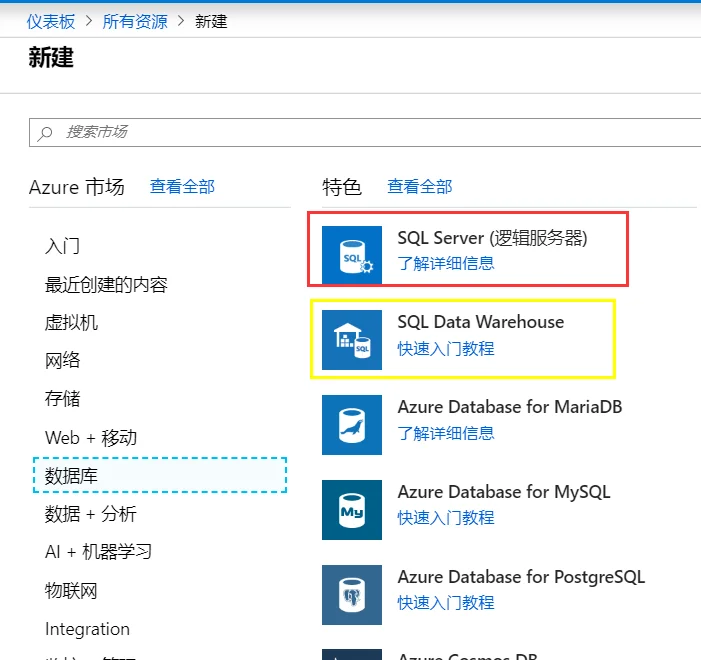Screen dimensions: 701x660
Task: Choose the Azure Database for PostgreSQL icon
Action: (352, 595)
